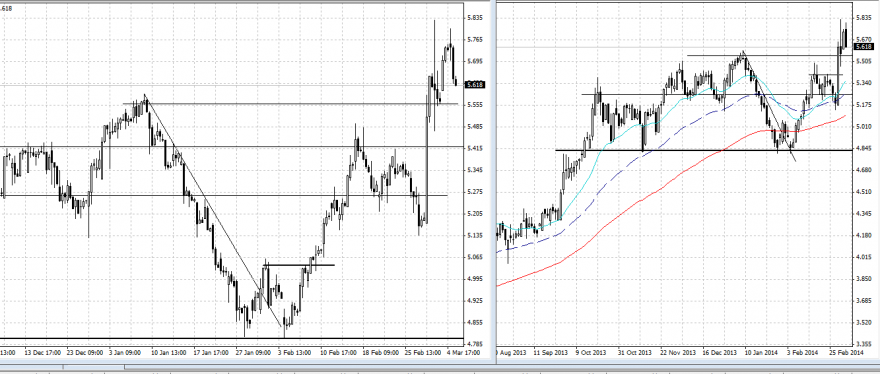This screenshot has width=880, height=374.
Task: Click the 5.275 price axis label
Action: pyautogui.click(x=475, y=192)
